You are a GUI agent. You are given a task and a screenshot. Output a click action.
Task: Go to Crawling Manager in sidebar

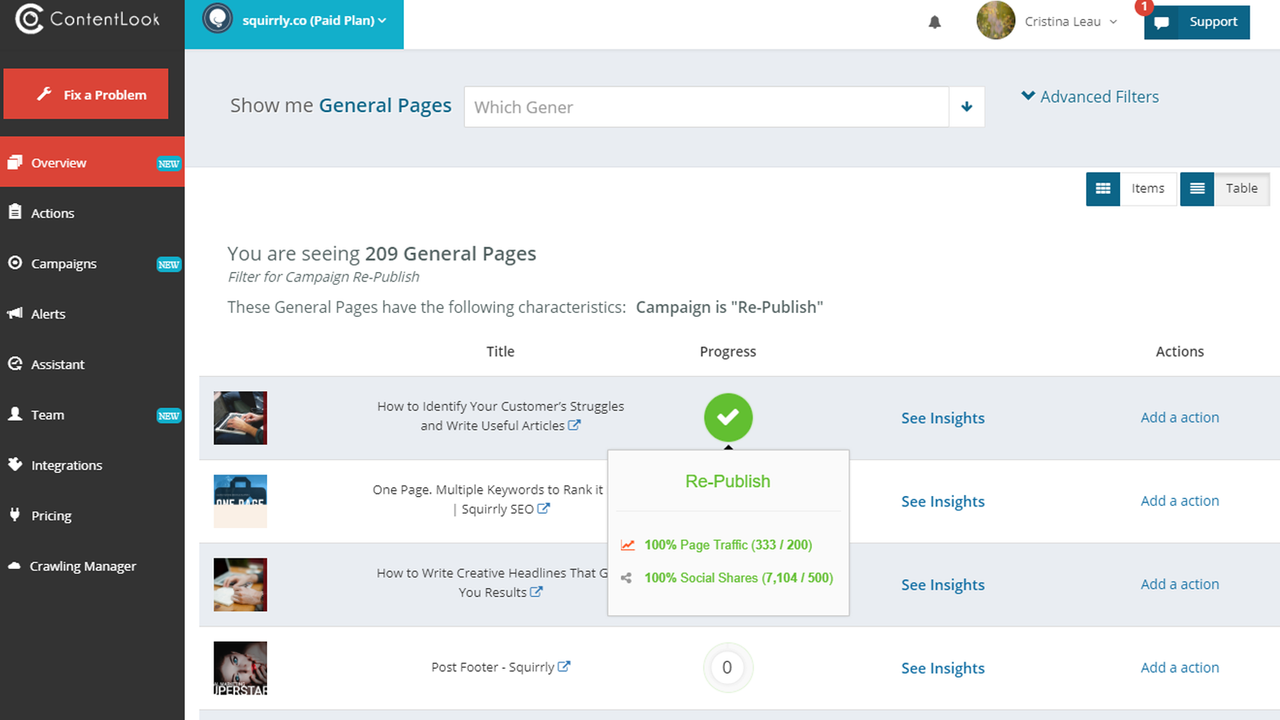(x=82, y=566)
